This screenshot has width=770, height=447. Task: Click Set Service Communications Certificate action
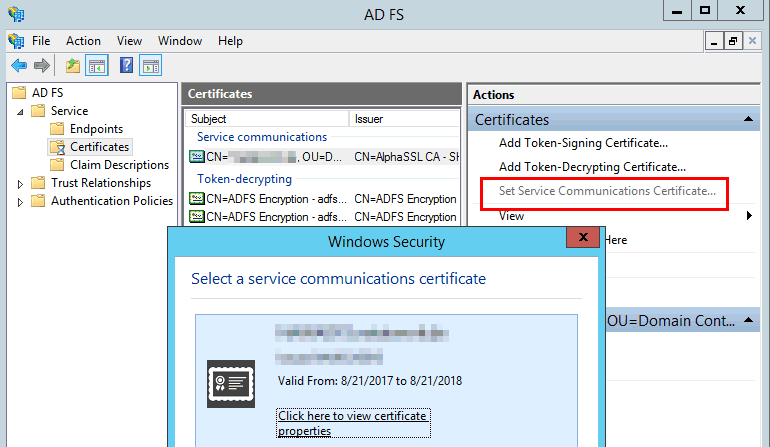coord(607,191)
